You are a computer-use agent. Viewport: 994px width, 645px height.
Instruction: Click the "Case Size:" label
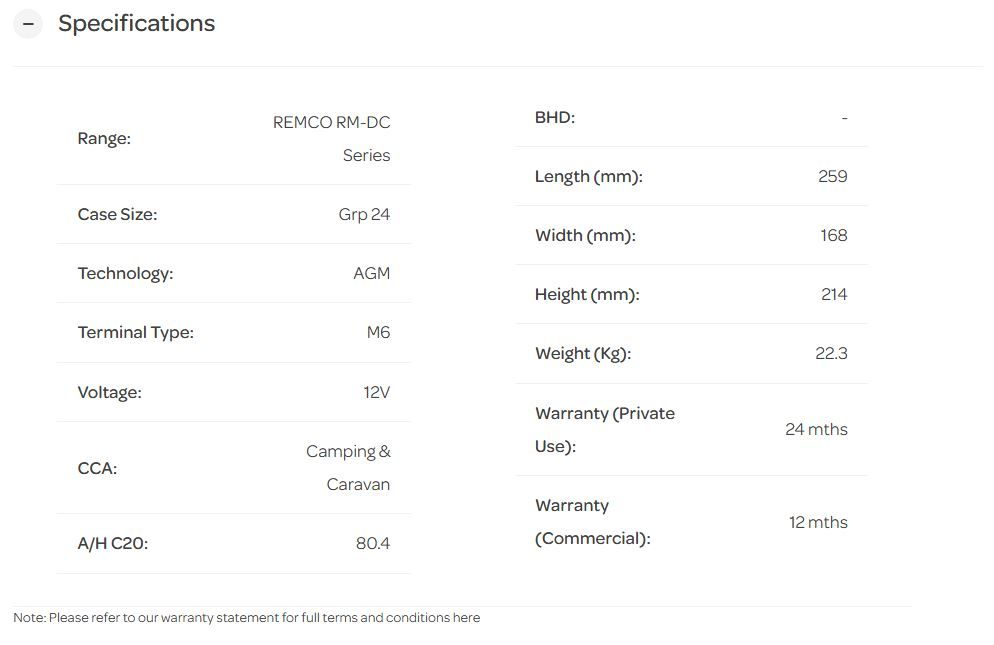coord(117,214)
